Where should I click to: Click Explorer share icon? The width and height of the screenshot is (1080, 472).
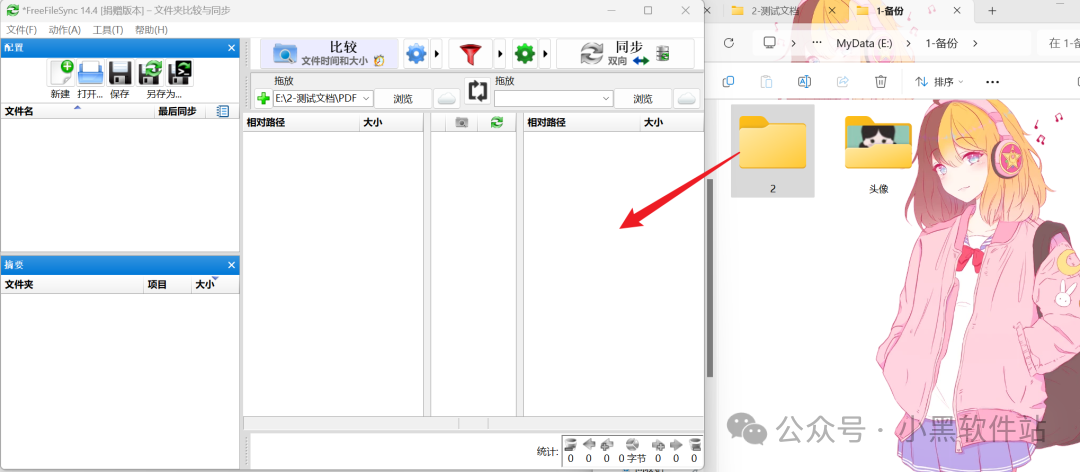pos(842,81)
